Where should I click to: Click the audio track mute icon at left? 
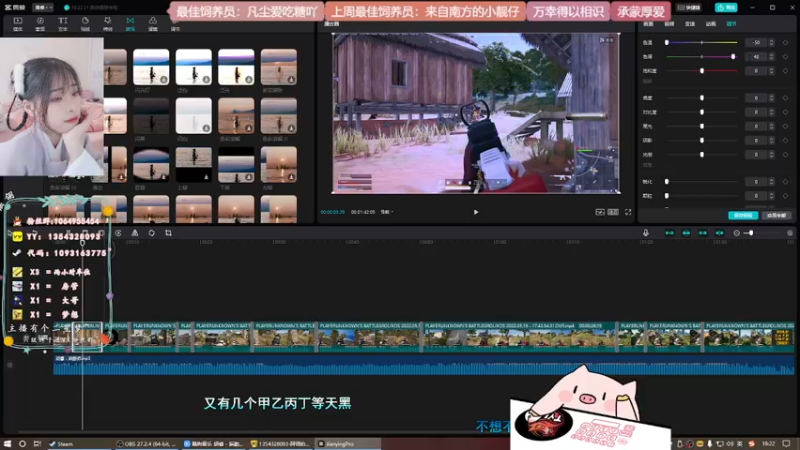tap(10, 365)
